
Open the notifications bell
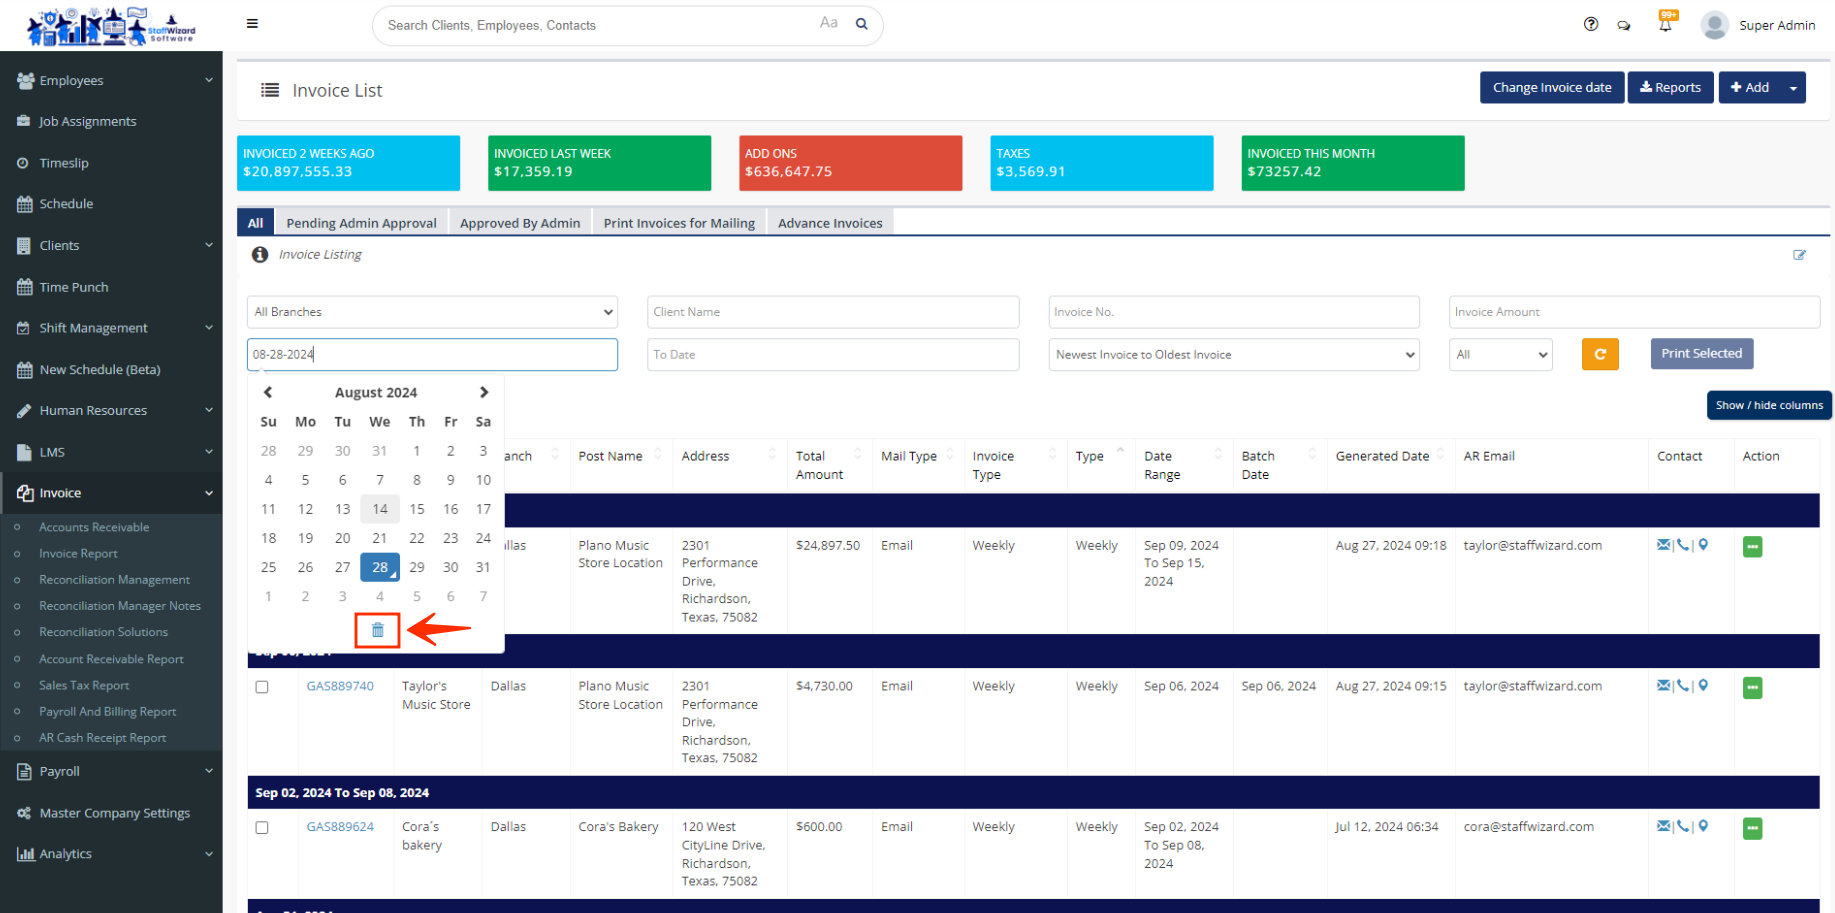1665,25
